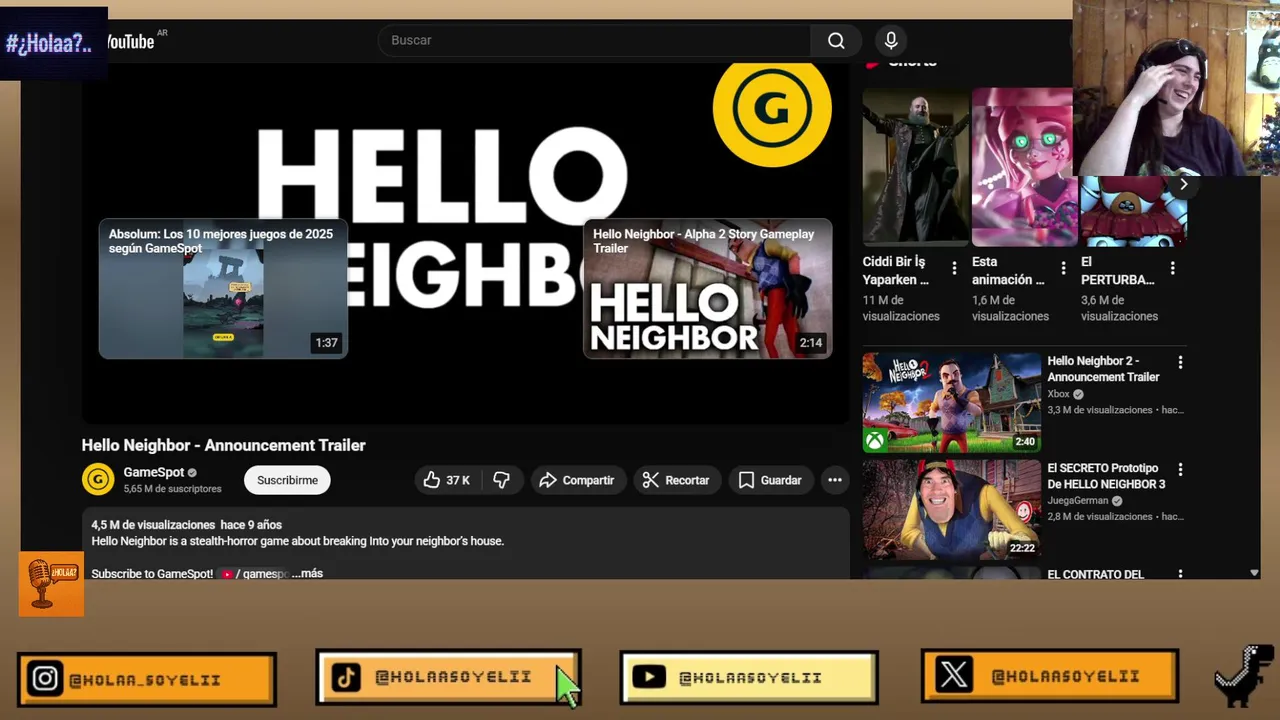This screenshot has height=720, width=1280.
Task: Open options menu for El PERTURBA short
Action: tap(1172, 268)
